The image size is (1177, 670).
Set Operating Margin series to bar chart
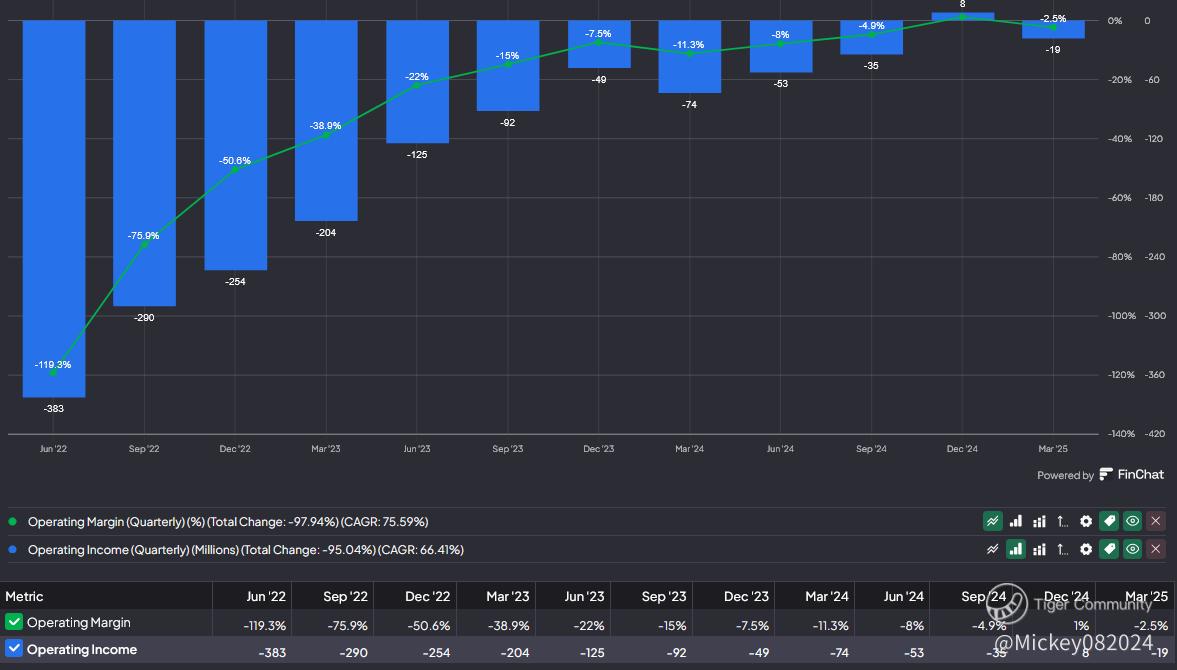tap(1016, 521)
